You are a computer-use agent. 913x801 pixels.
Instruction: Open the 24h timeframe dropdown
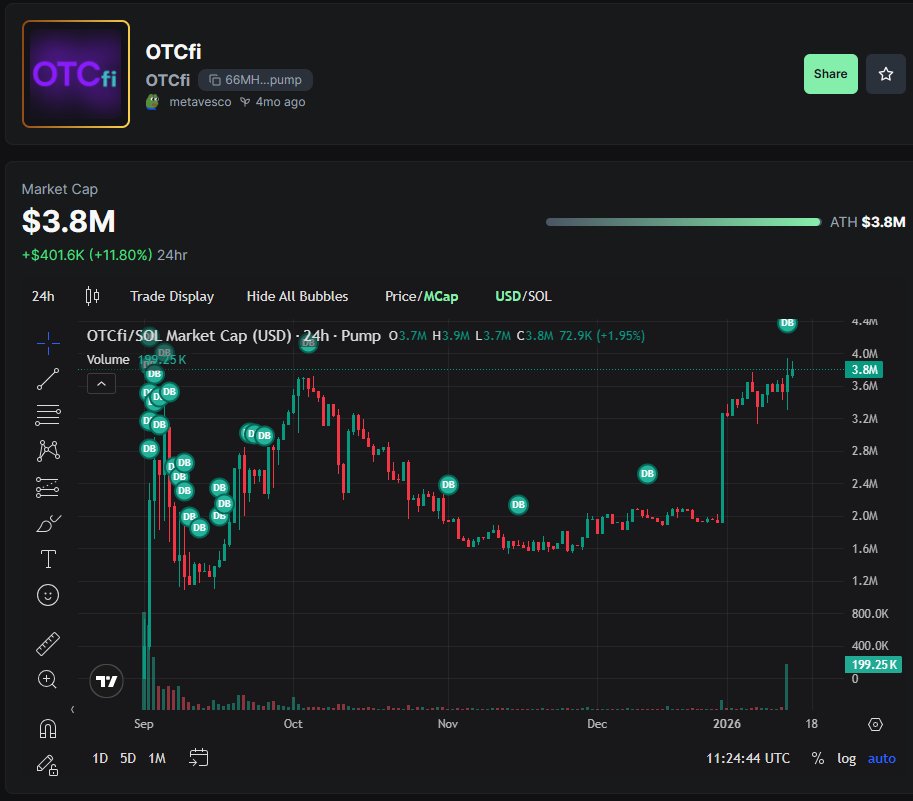pos(42,296)
